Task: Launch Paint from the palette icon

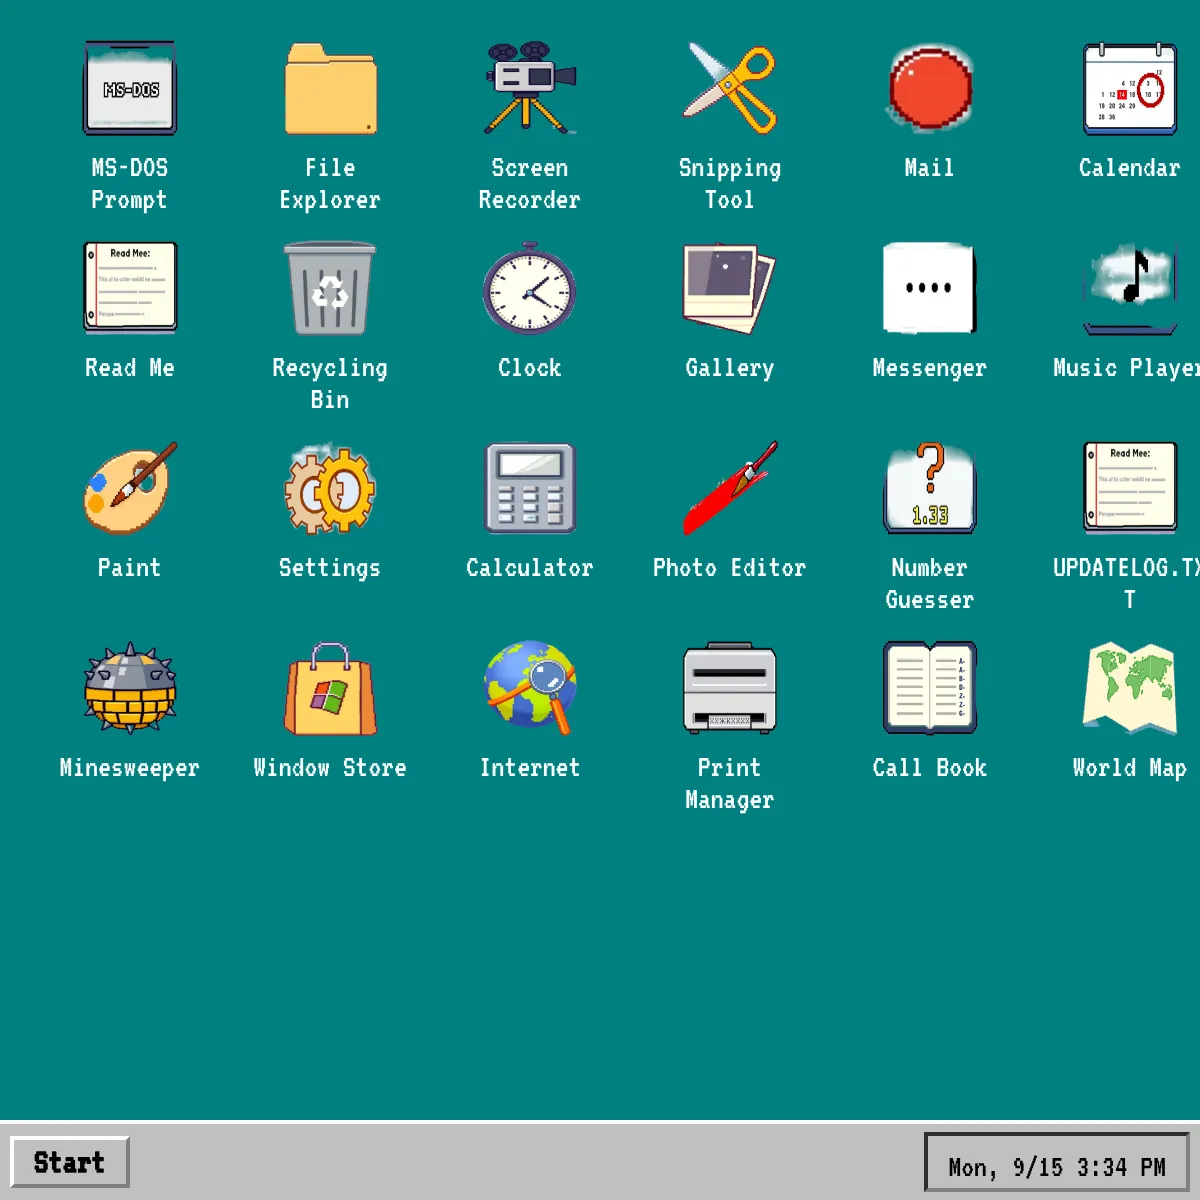Action: point(130,489)
